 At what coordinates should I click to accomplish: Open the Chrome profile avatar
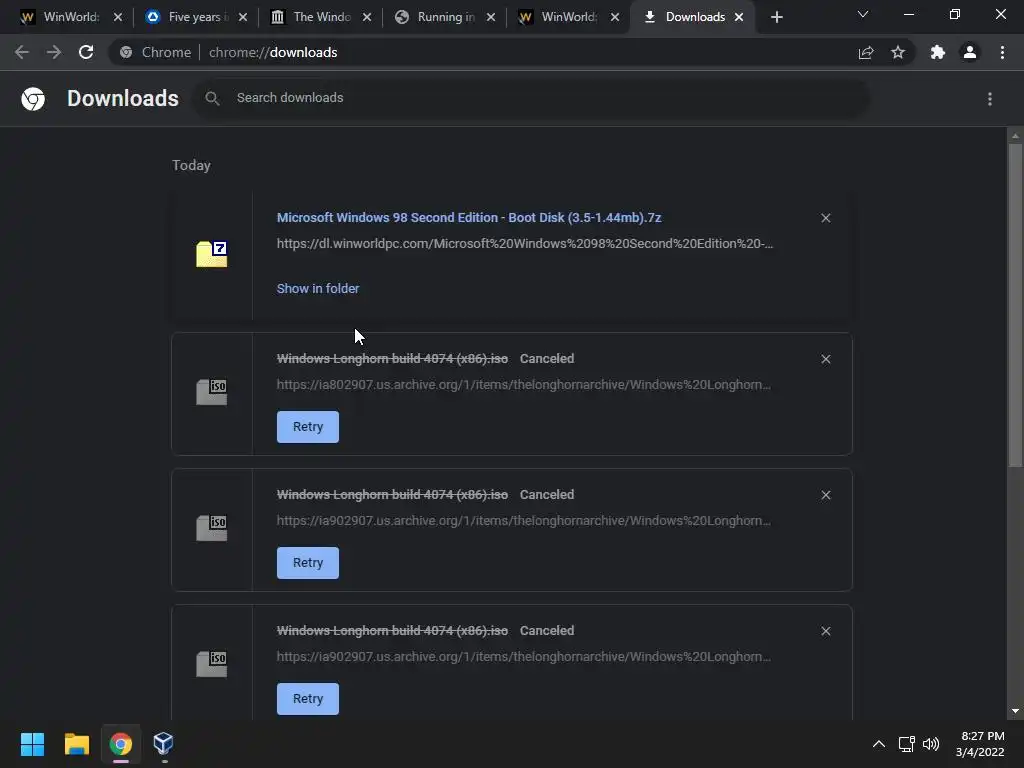(970, 52)
